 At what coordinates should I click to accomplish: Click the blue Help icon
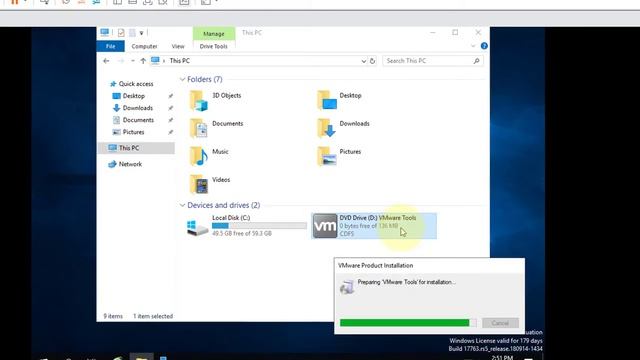click(484, 46)
